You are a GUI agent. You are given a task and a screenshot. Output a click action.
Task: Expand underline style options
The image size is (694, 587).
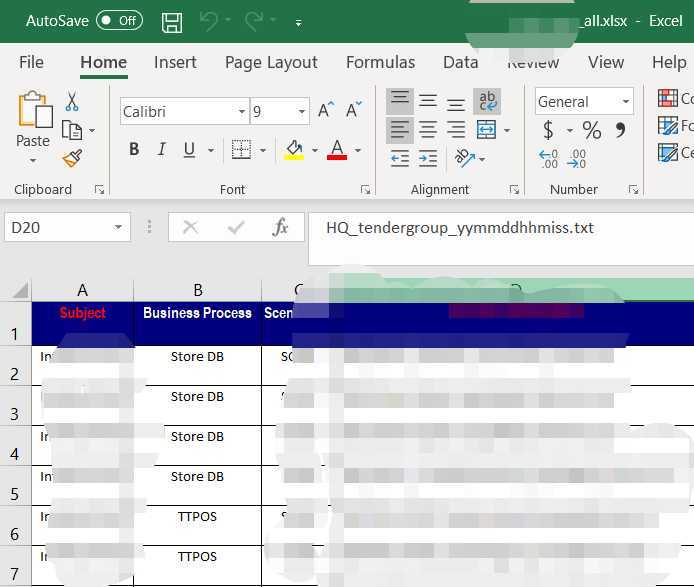pyautogui.click(x=211, y=151)
